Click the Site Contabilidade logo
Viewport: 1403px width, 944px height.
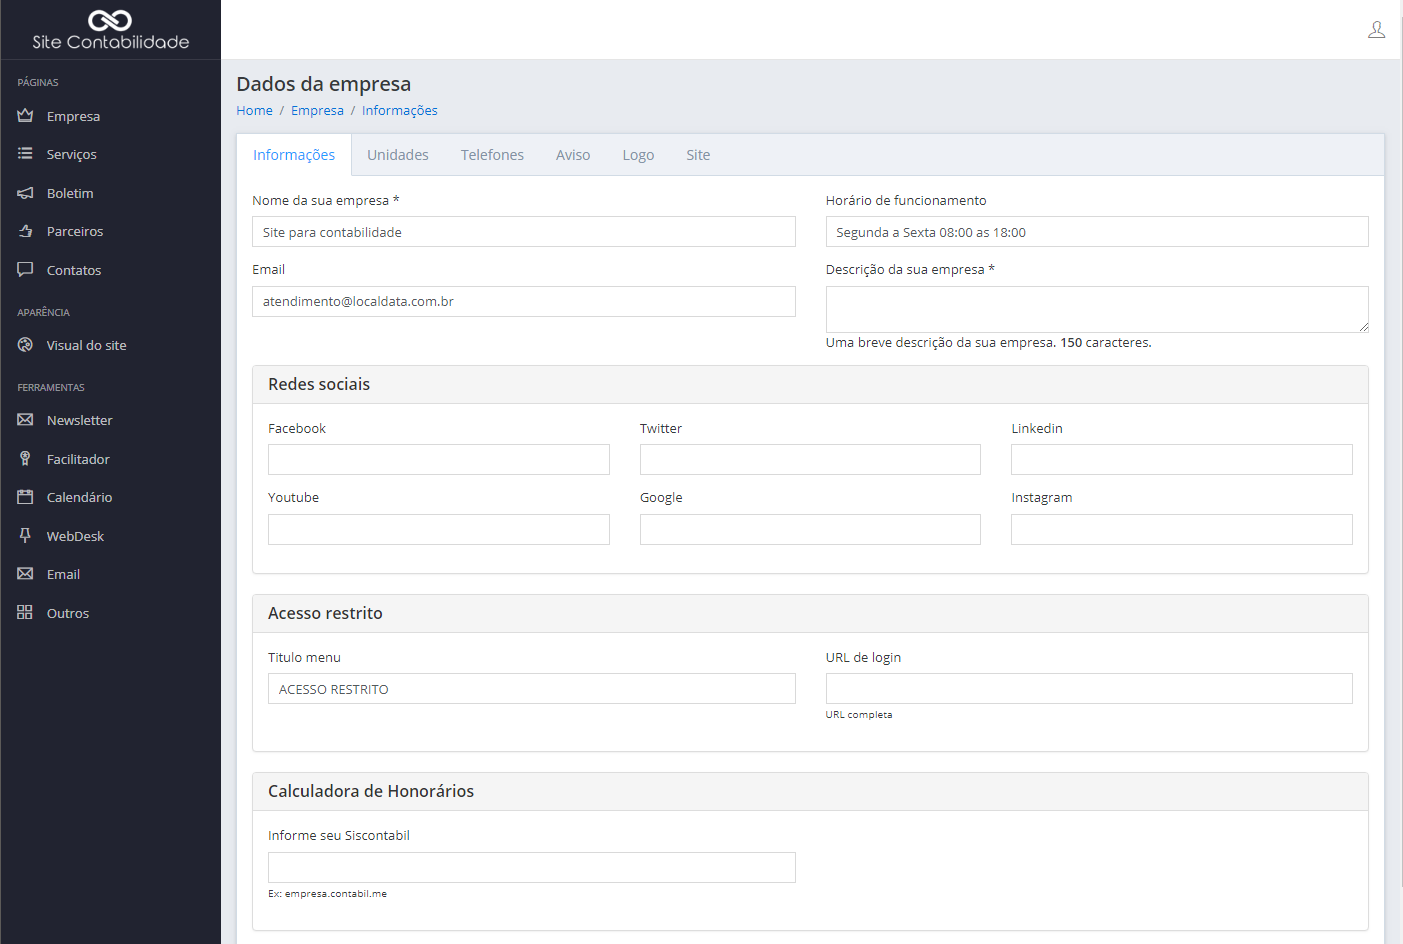tap(110, 30)
